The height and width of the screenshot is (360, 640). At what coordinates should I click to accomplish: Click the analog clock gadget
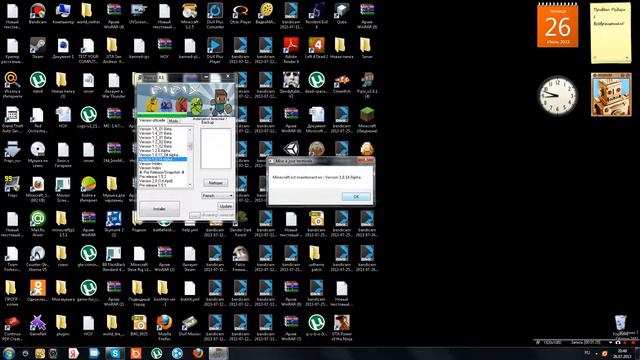[558, 96]
